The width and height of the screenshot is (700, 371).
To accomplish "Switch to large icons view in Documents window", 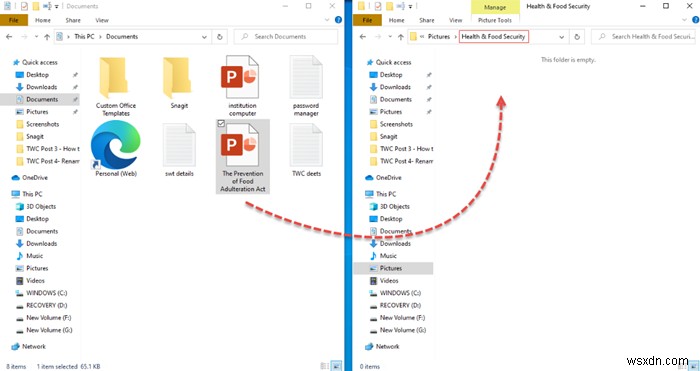I will coord(337,366).
